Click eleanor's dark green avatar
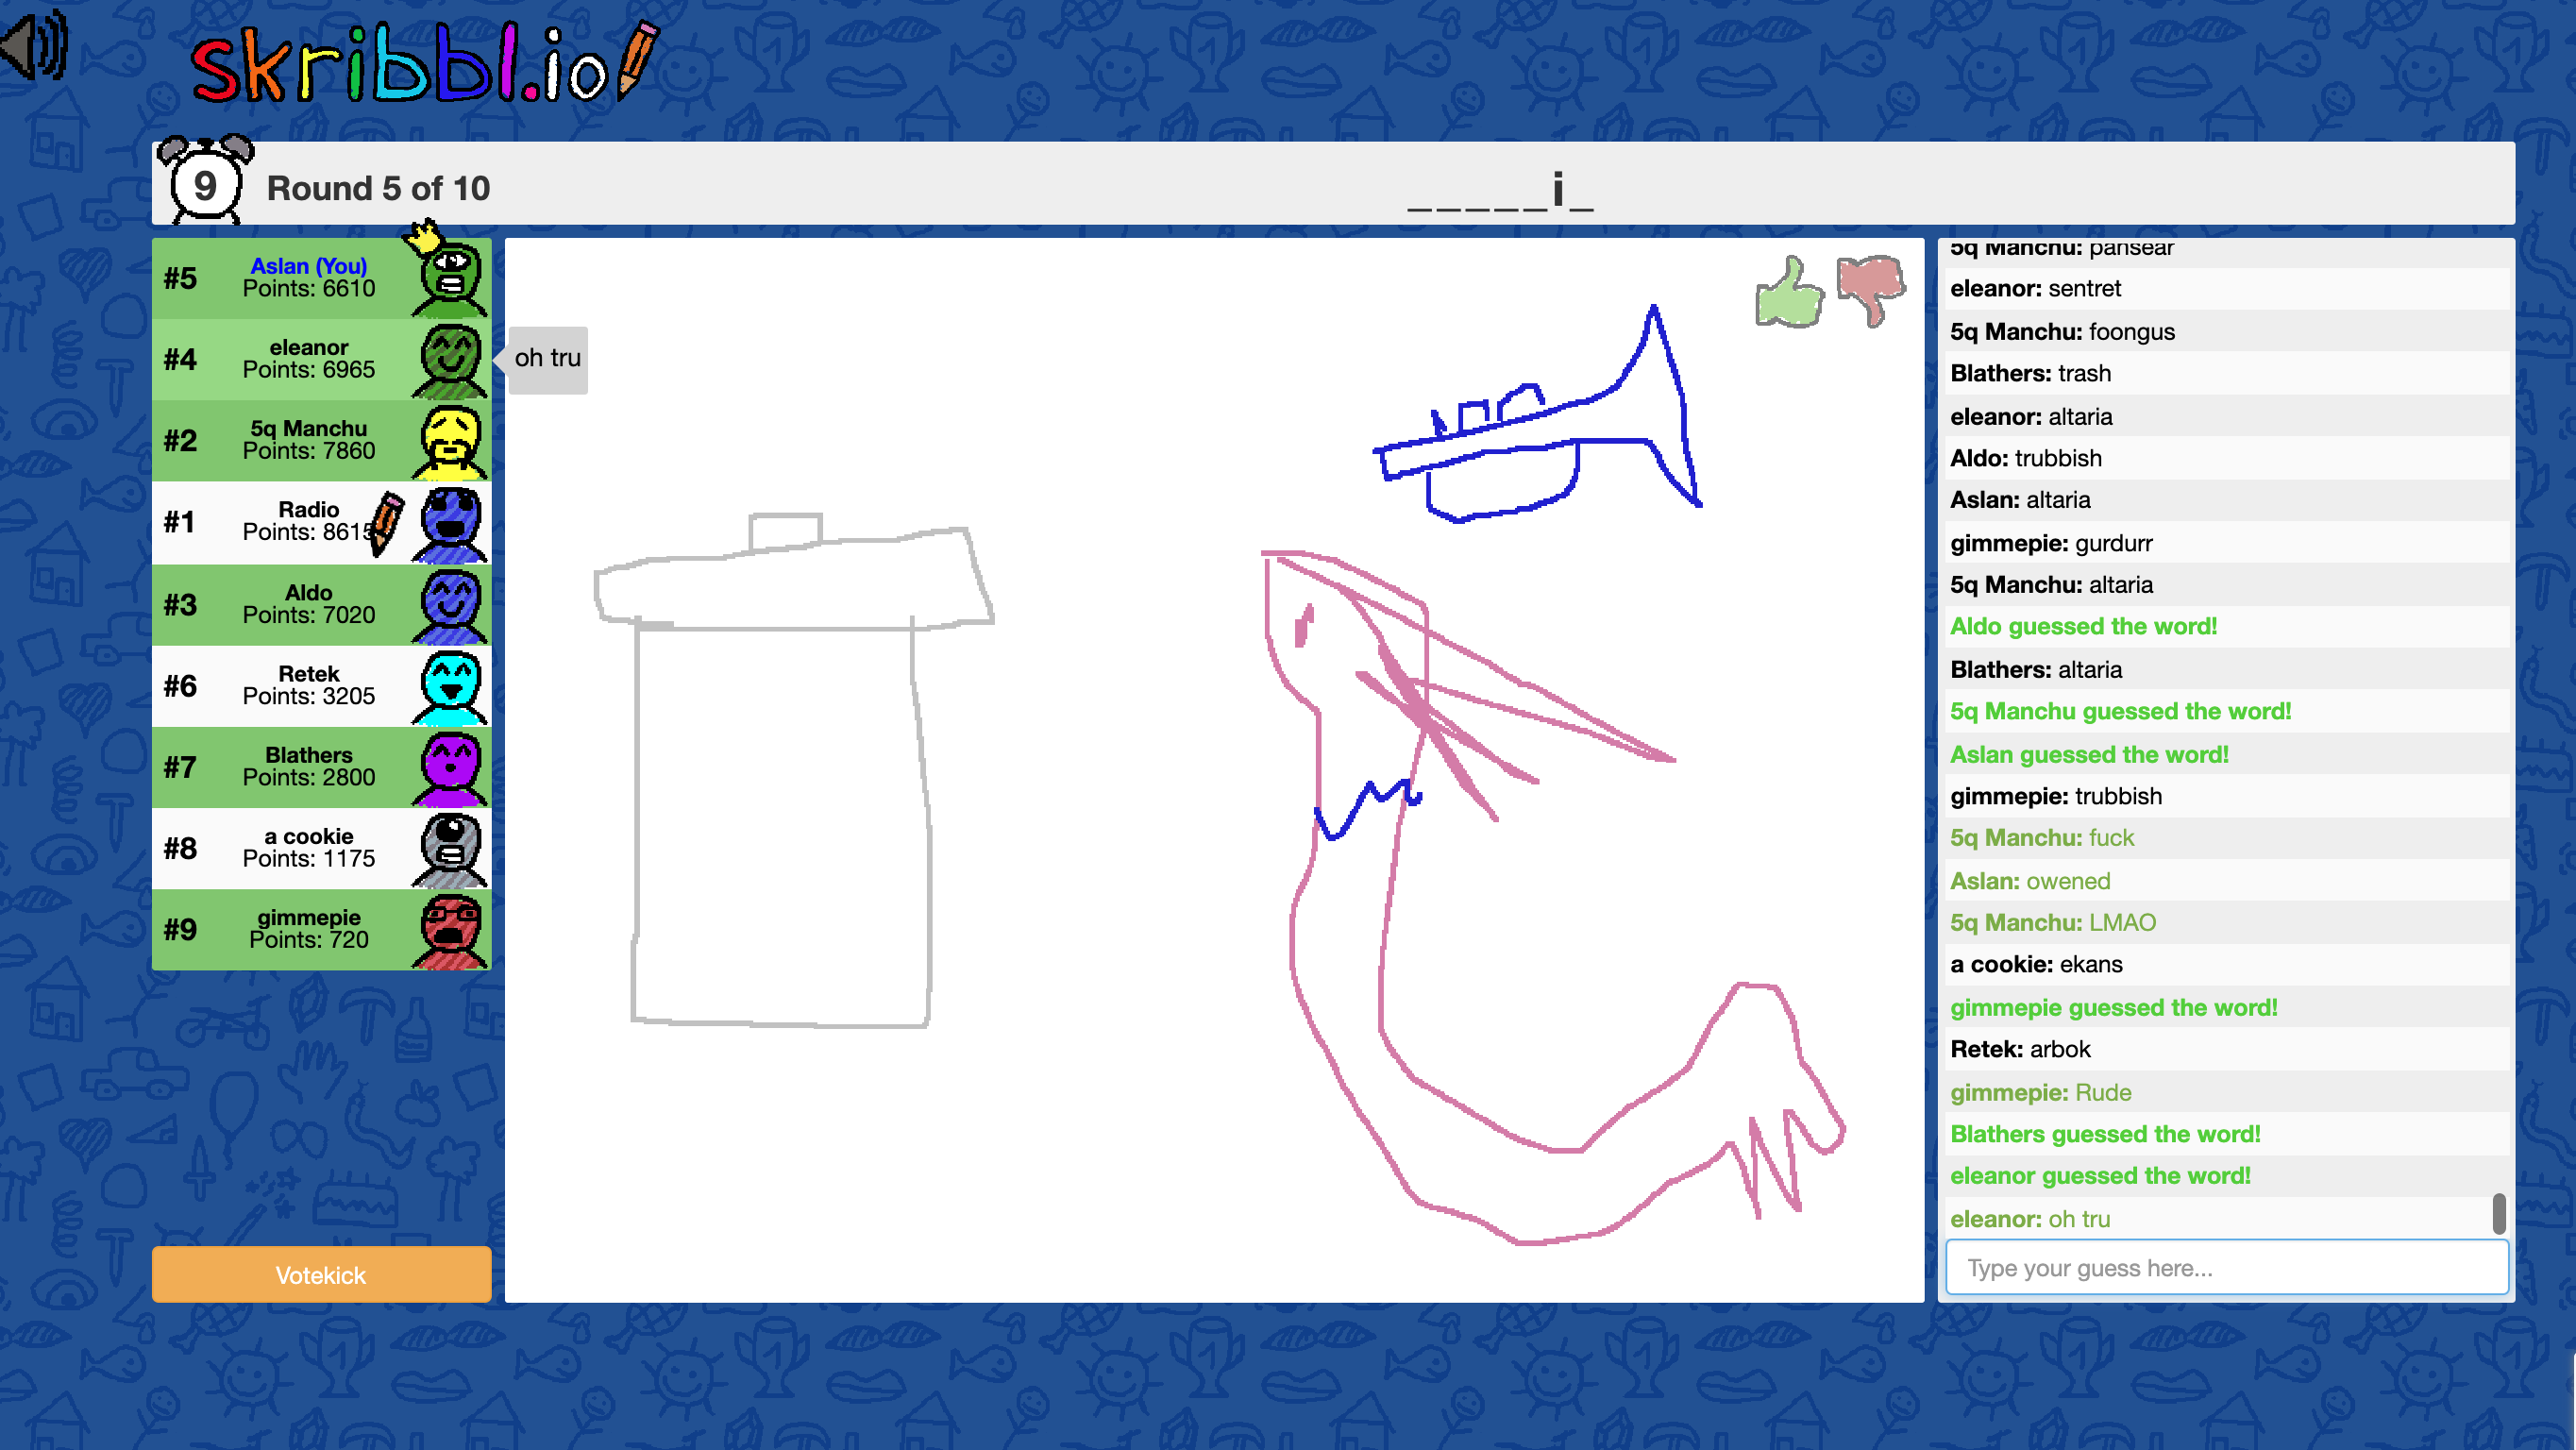2576x1450 pixels. point(450,360)
